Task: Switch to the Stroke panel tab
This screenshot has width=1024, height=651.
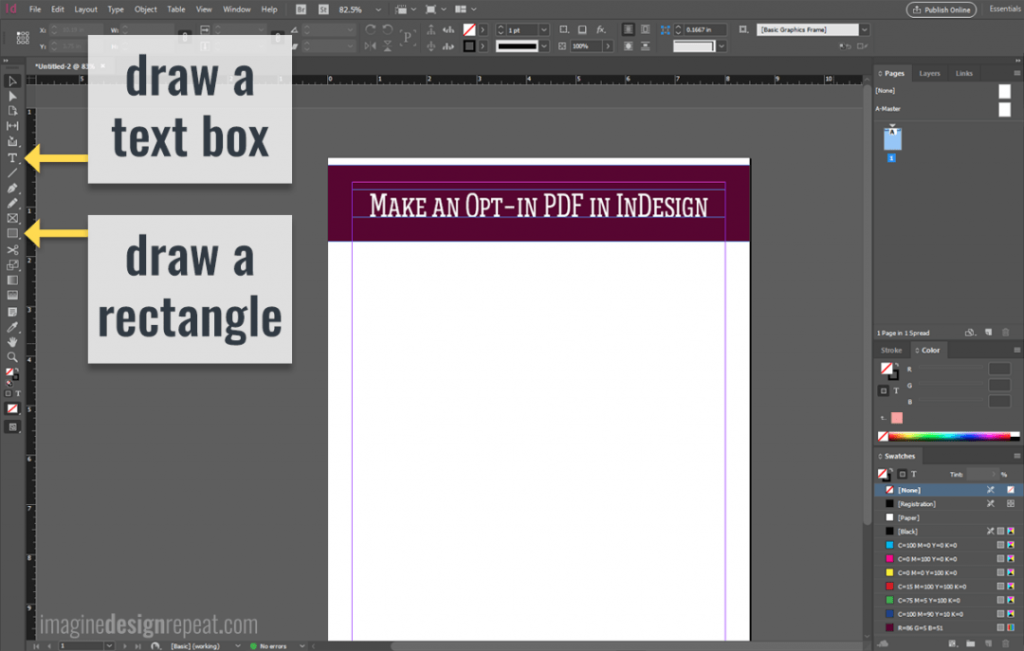Action: tap(890, 350)
